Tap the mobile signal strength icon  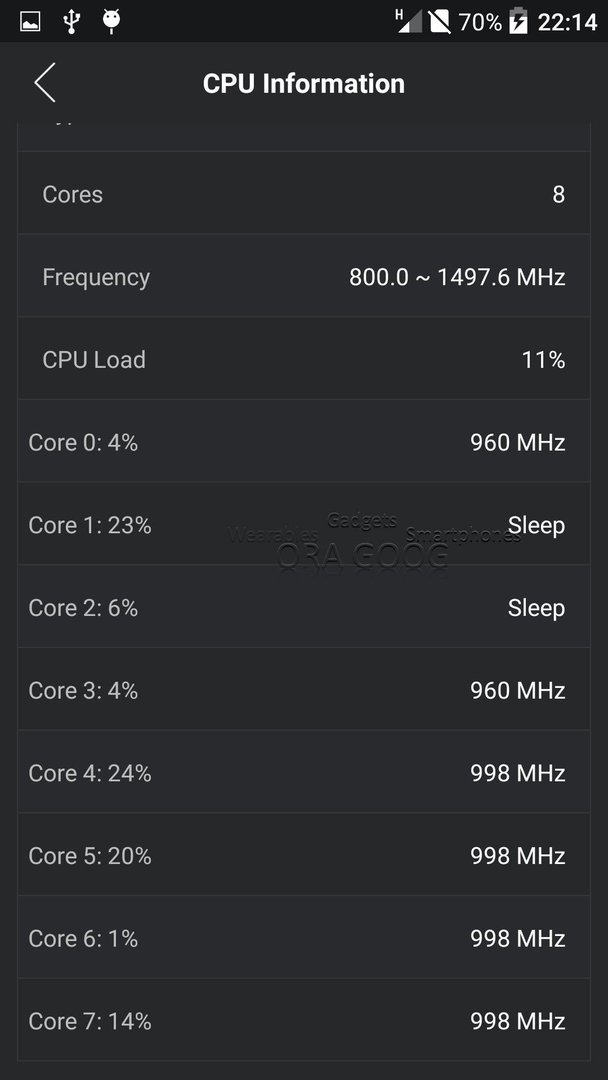pyautogui.click(x=409, y=21)
